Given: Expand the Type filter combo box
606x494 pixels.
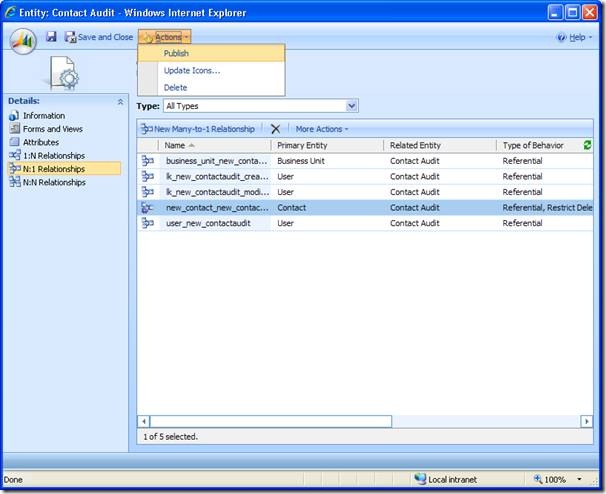Looking at the screenshot, I should point(351,106).
